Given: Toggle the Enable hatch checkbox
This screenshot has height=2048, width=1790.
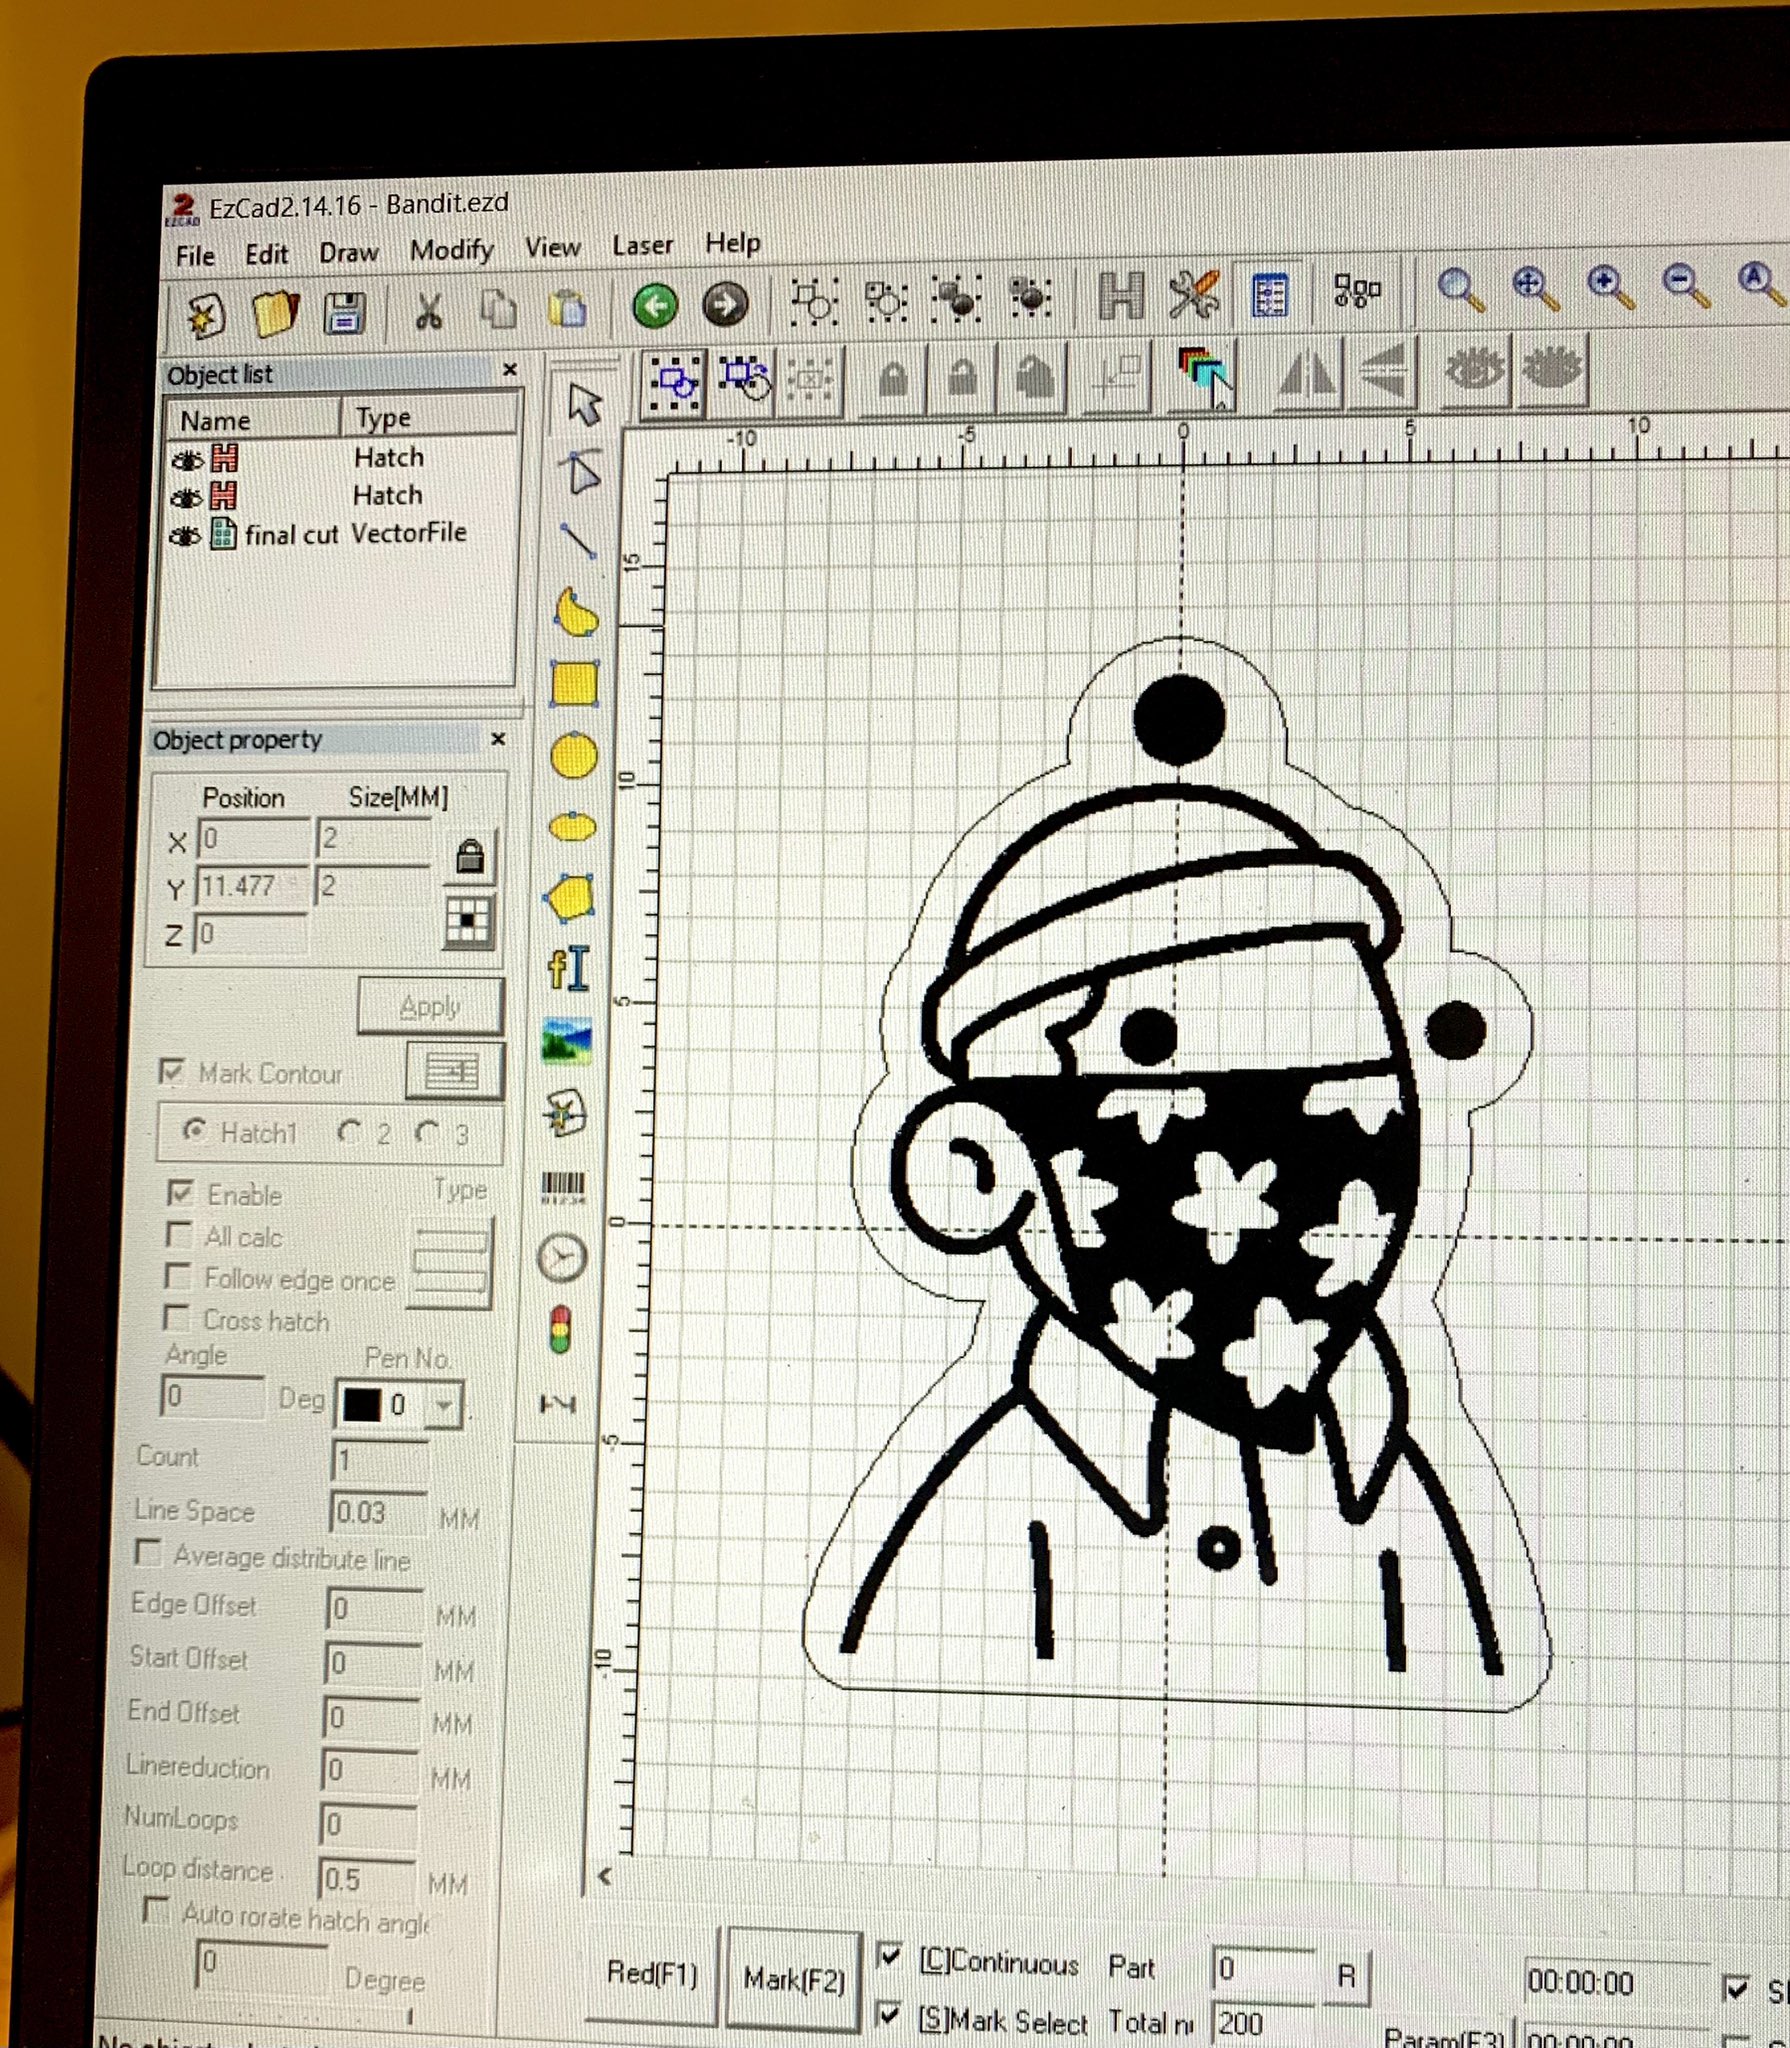Looking at the screenshot, I should coord(181,1193).
